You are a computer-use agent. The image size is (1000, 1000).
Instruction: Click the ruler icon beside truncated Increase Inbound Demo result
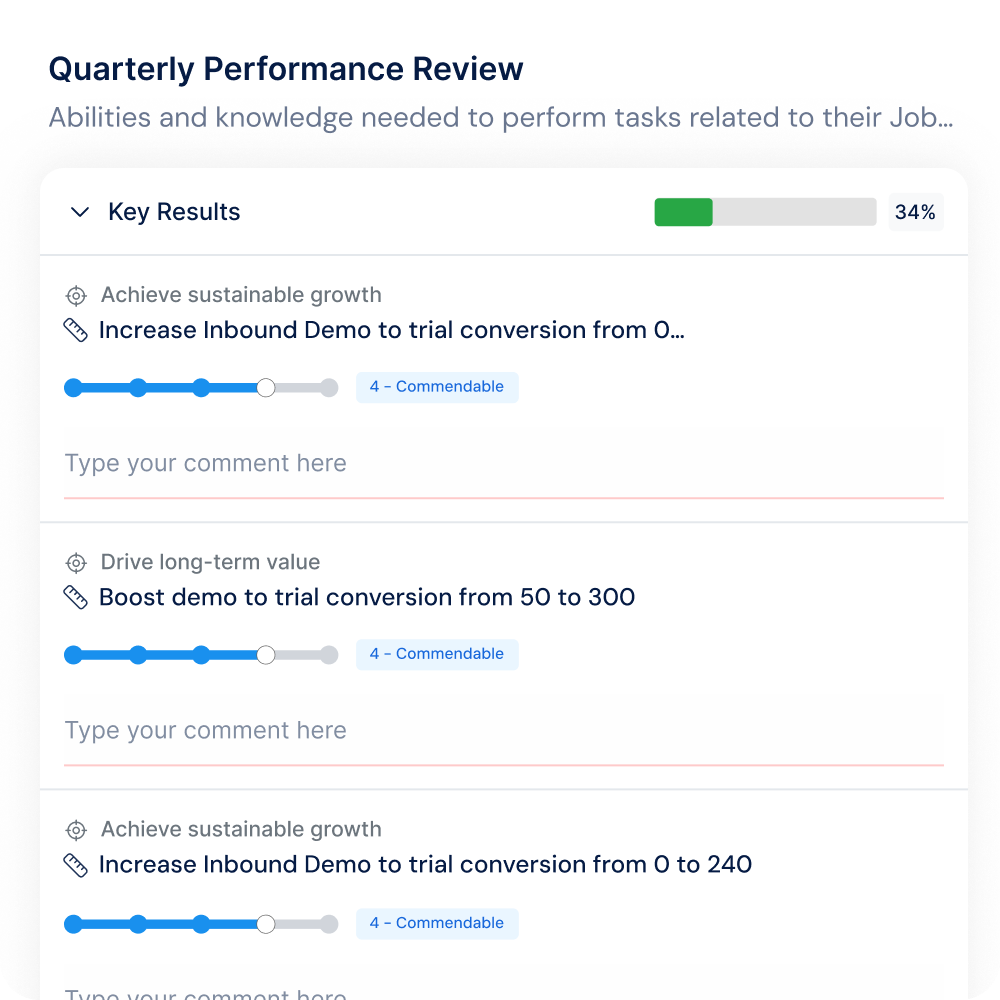[75, 330]
